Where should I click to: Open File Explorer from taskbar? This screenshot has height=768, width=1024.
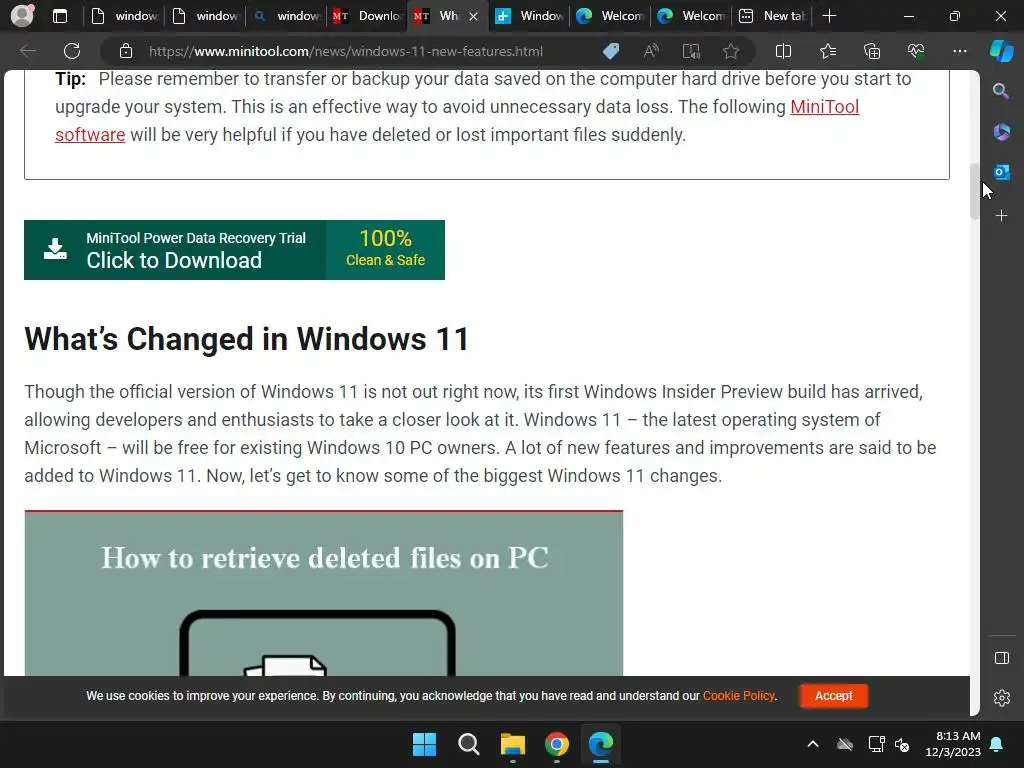pos(513,744)
